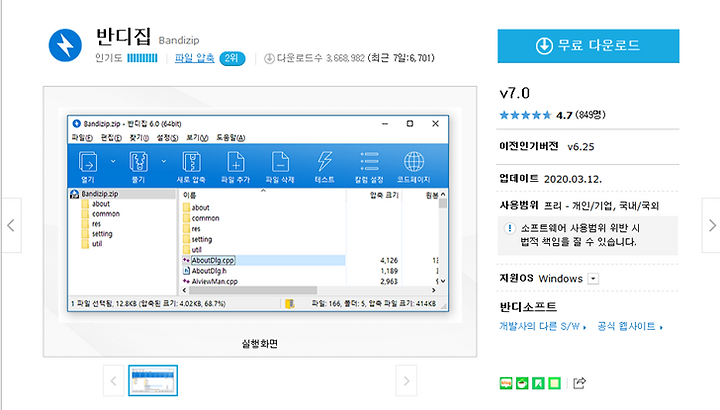The height and width of the screenshot is (410, 720).
Task: Click the 무료 다운로드 button
Action: [588, 46]
